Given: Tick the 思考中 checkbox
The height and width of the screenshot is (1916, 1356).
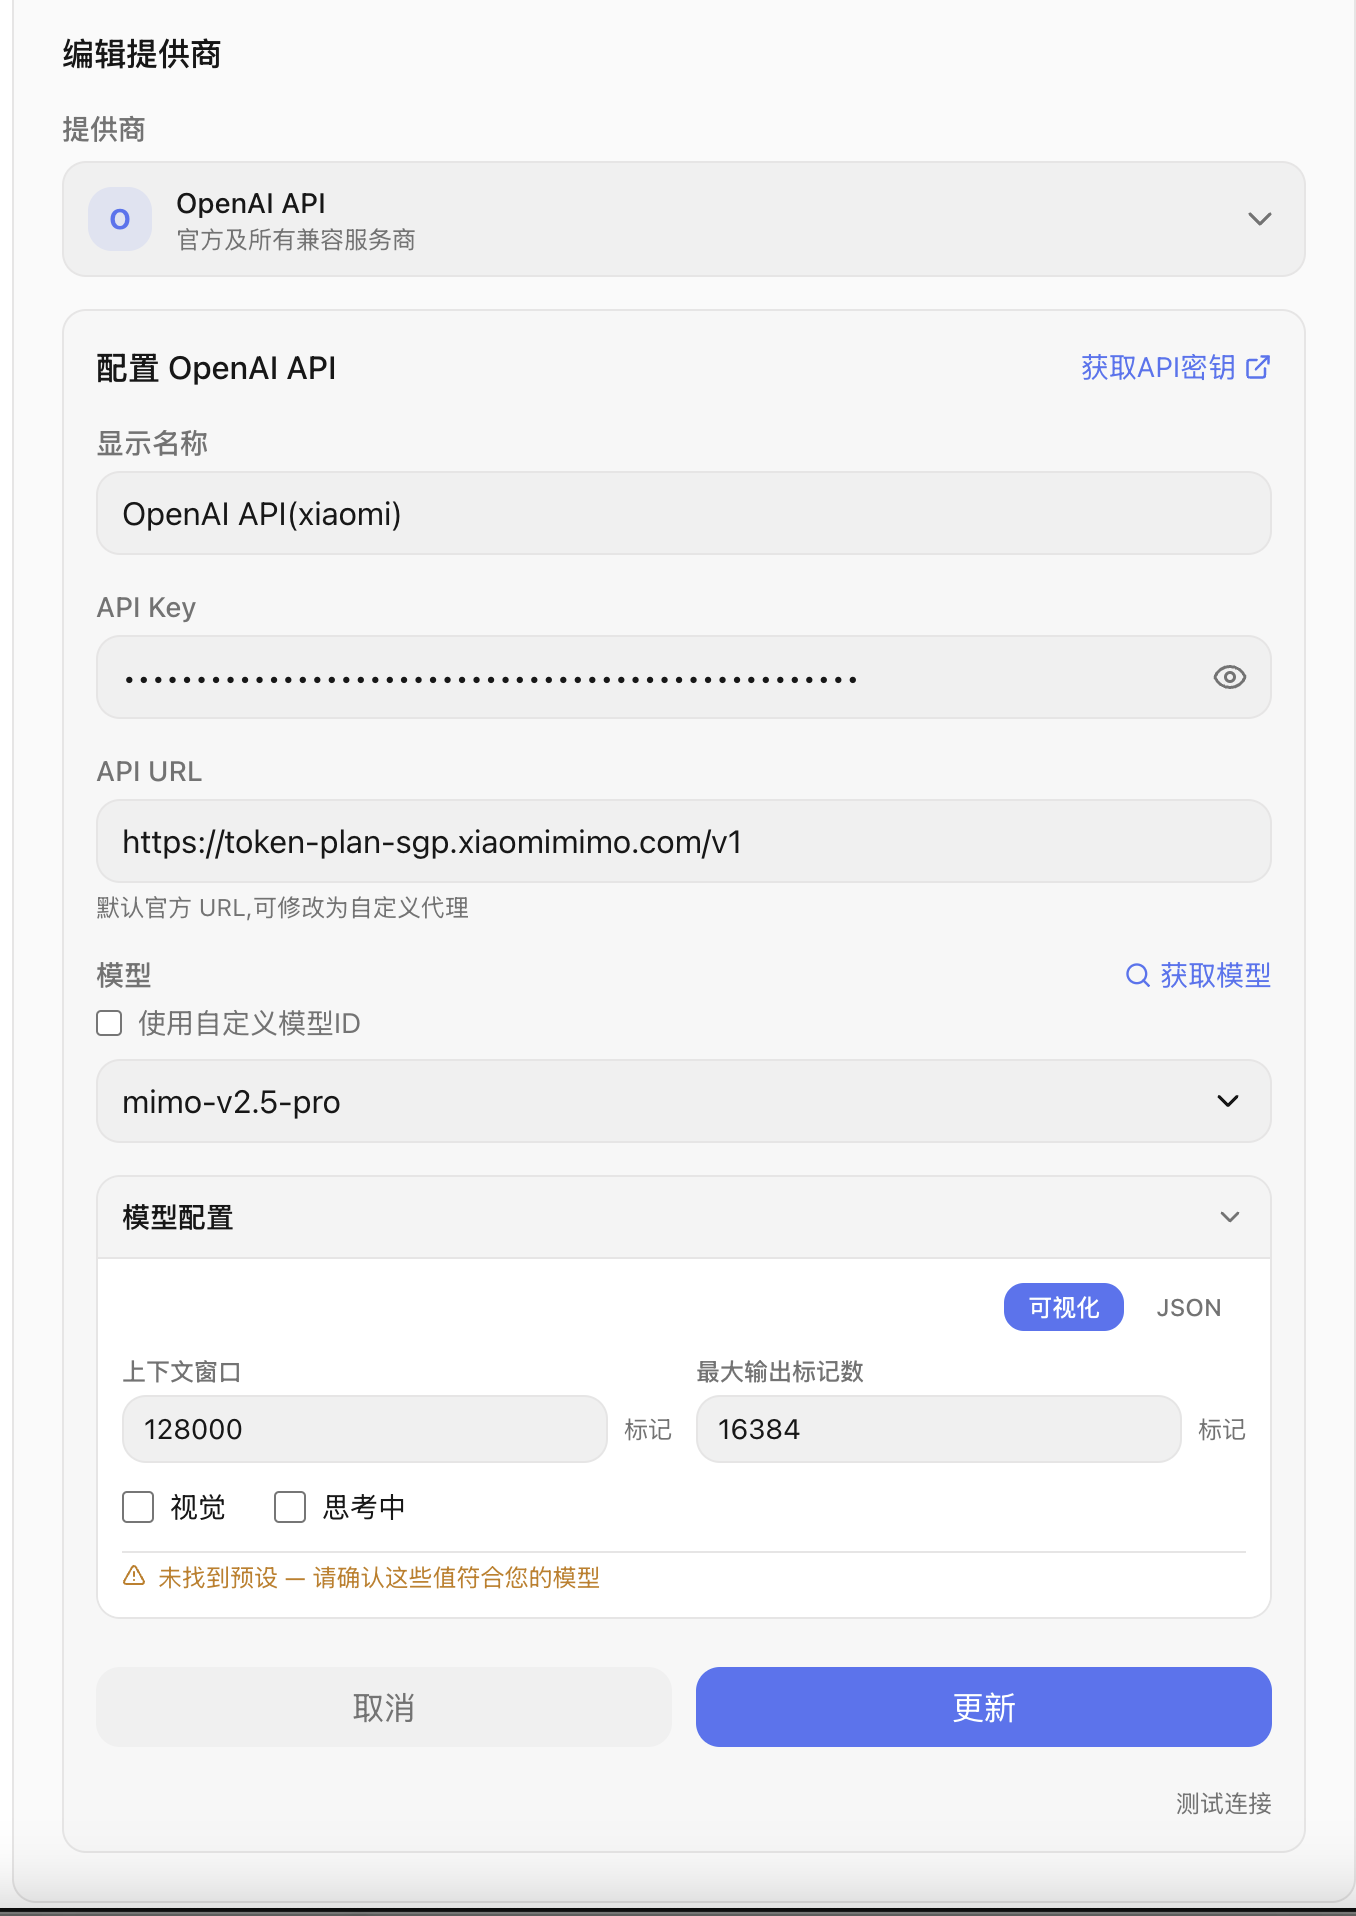Looking at the screenshot, I should coord(290,1507).
